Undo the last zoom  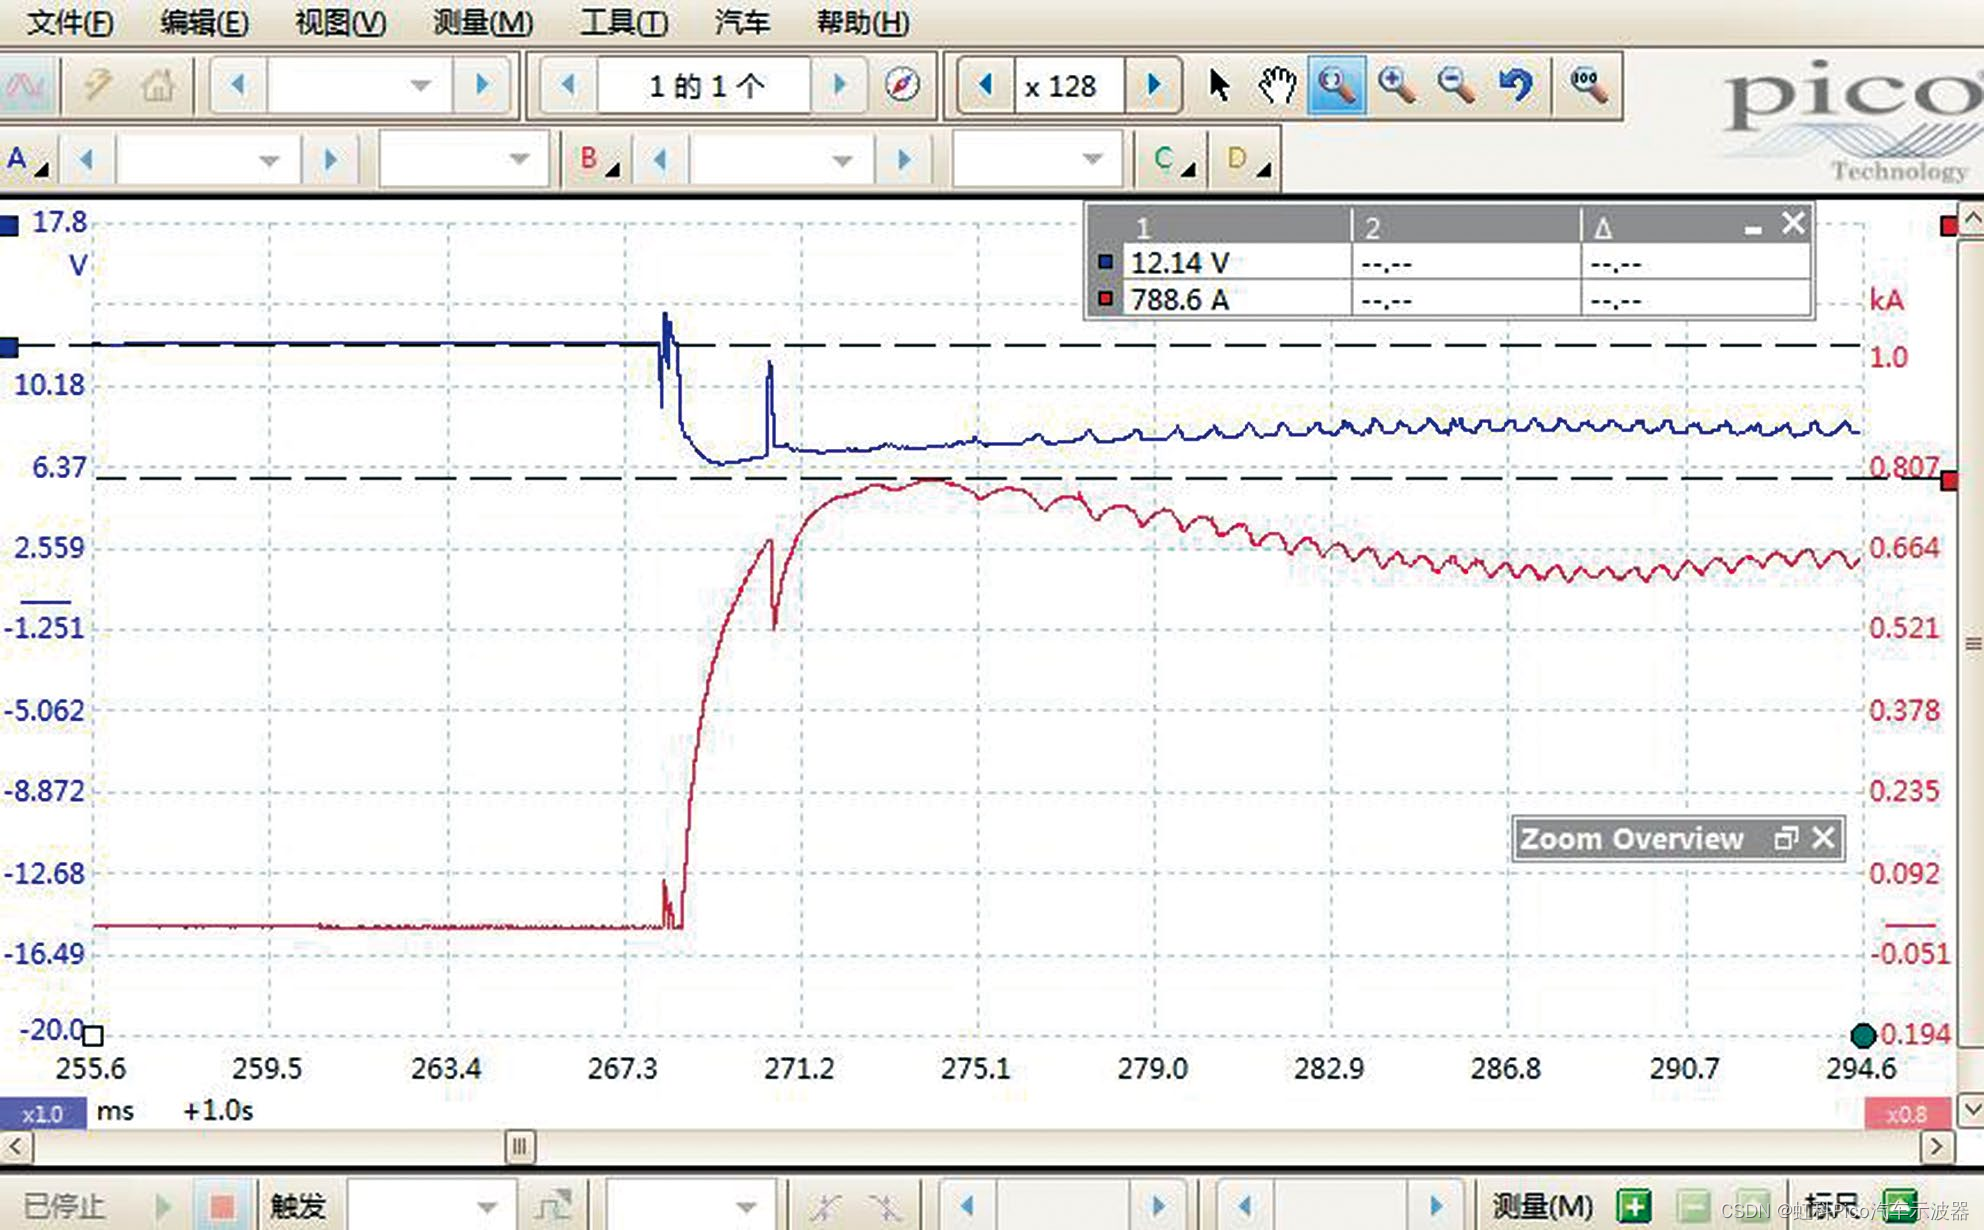point(1517,86)
